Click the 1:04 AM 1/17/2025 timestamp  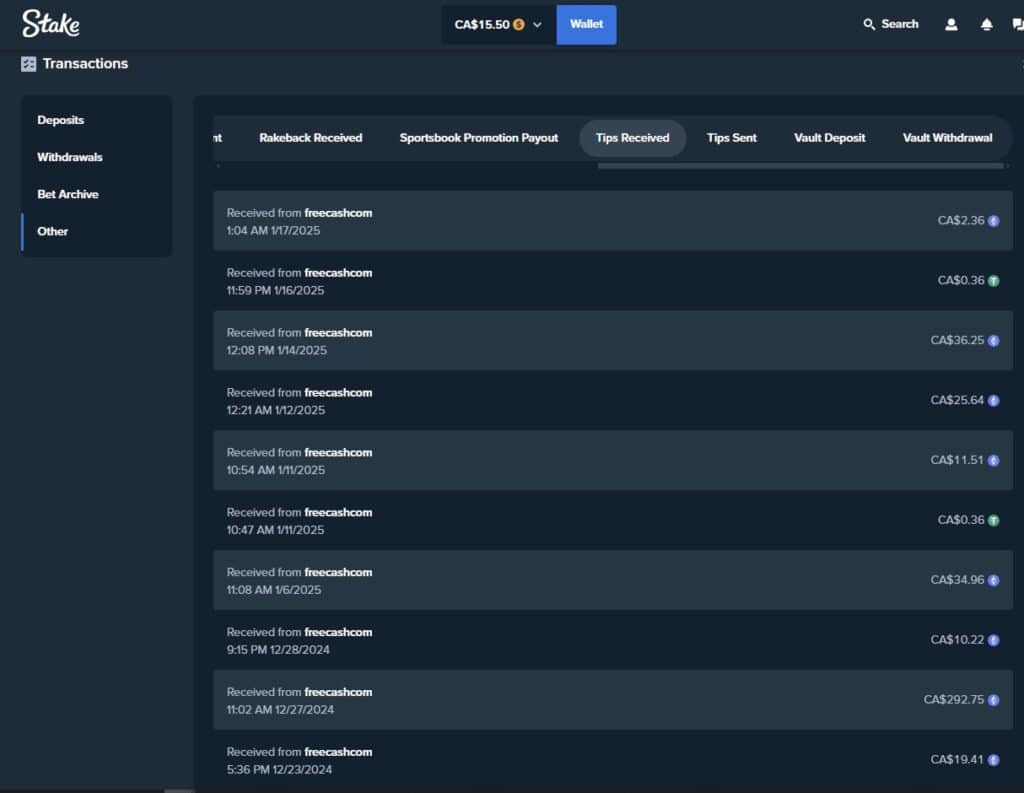[273, 231]
